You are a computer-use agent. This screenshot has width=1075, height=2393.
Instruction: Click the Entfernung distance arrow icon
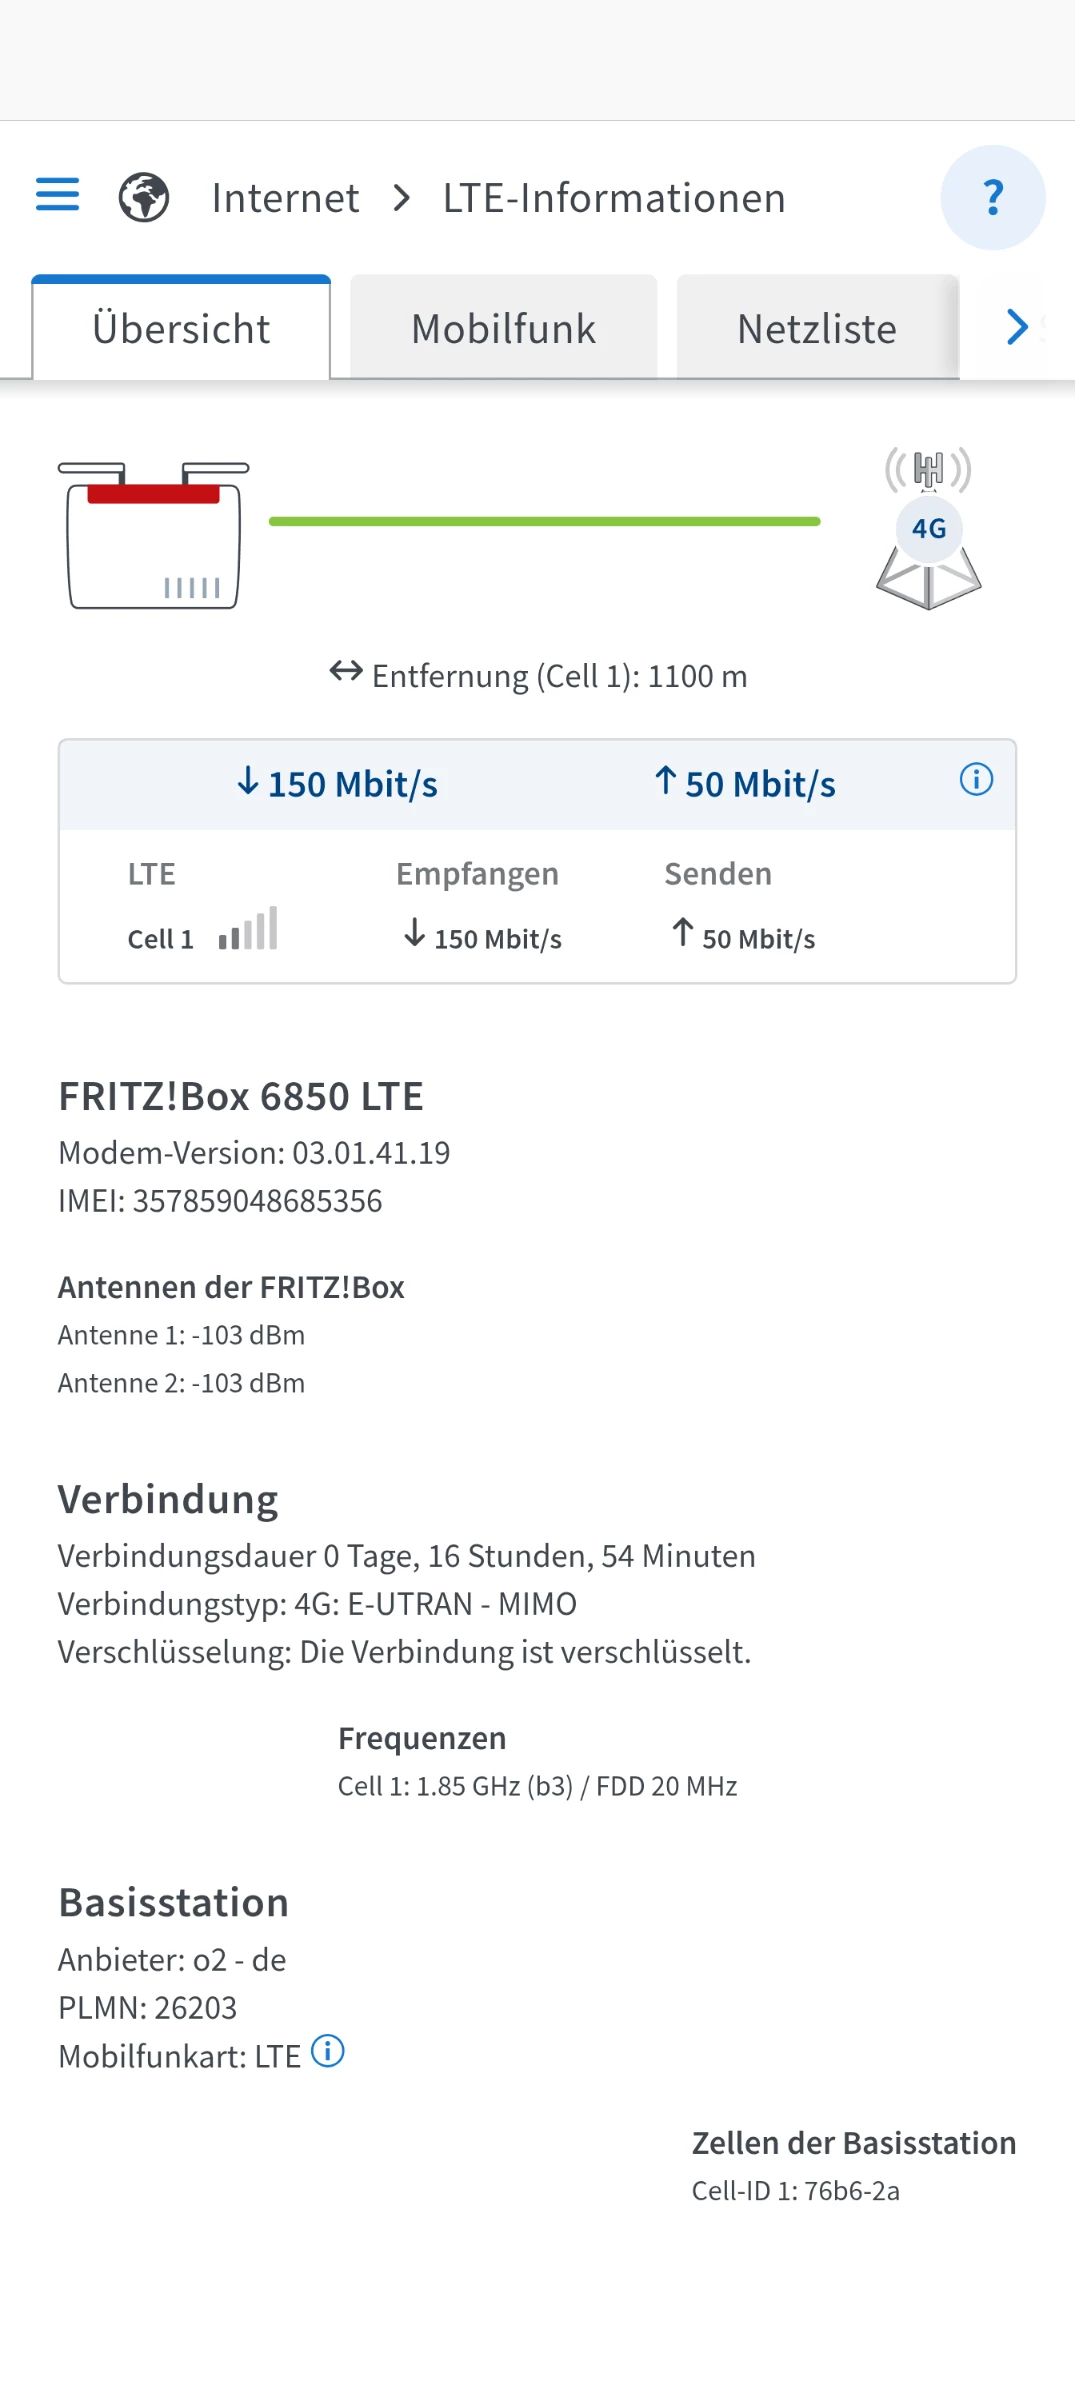[x=346, y=671]
